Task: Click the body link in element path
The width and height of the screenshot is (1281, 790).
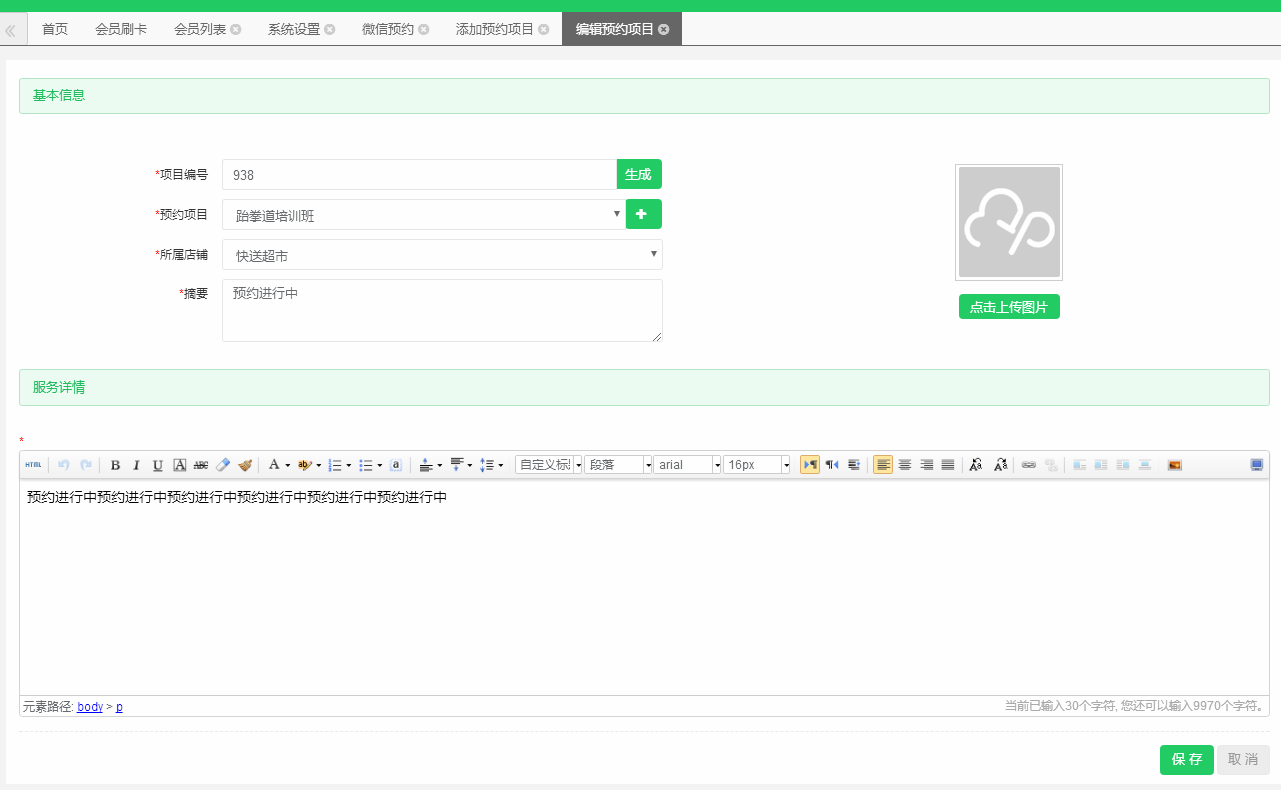Action: [90, 707]
